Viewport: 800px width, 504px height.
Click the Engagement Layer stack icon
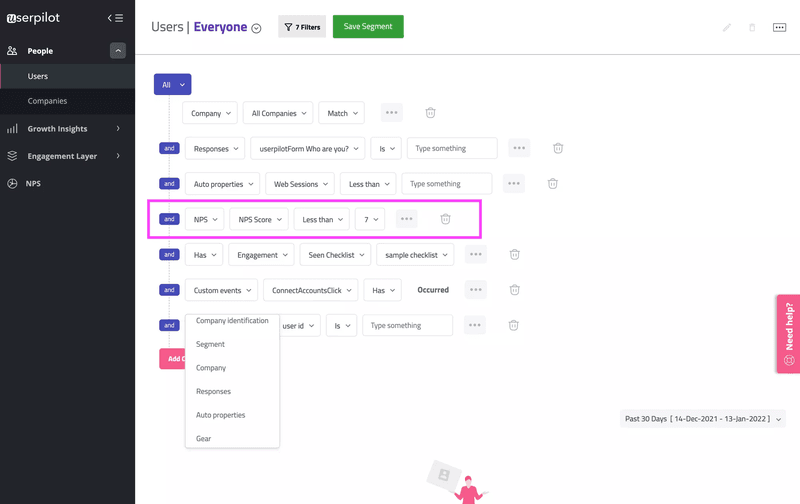[12, 156]
